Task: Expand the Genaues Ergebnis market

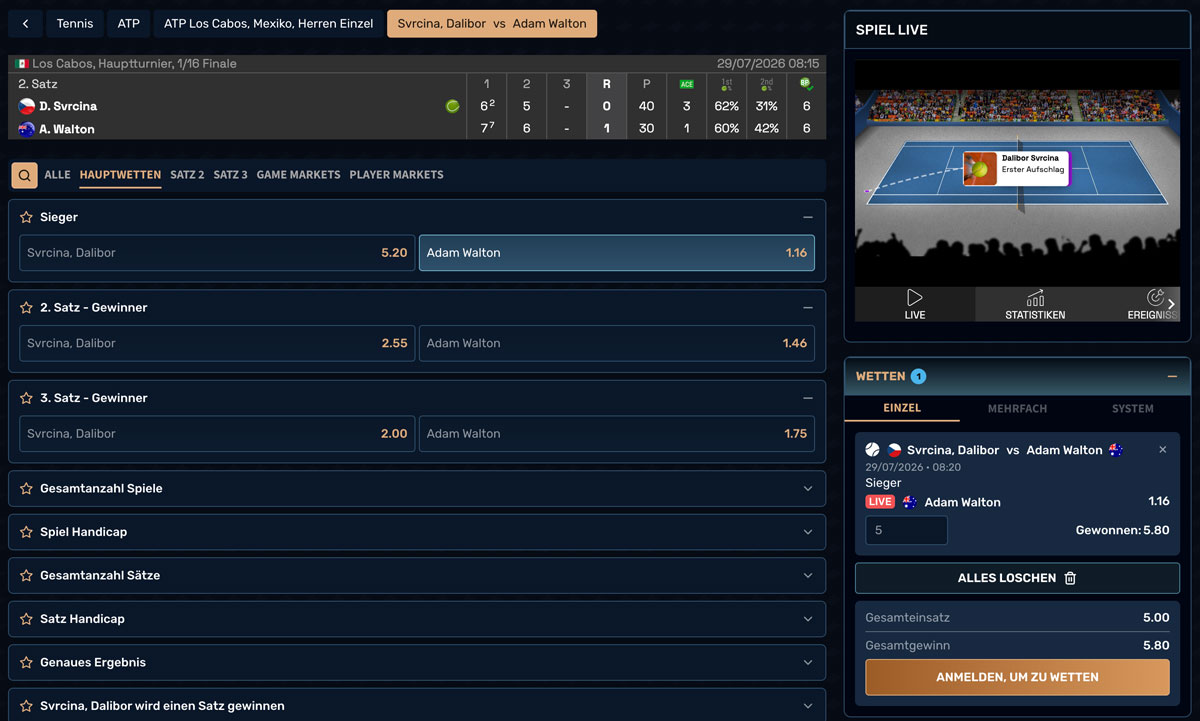Action: [x=807, y=662]
